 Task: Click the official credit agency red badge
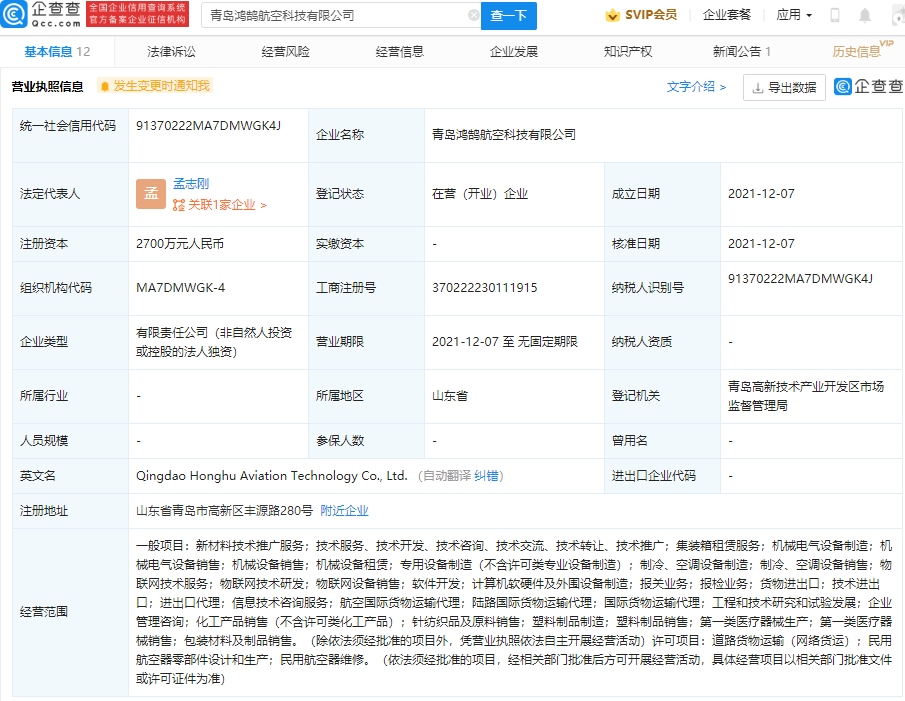click(x=137, y=14)
